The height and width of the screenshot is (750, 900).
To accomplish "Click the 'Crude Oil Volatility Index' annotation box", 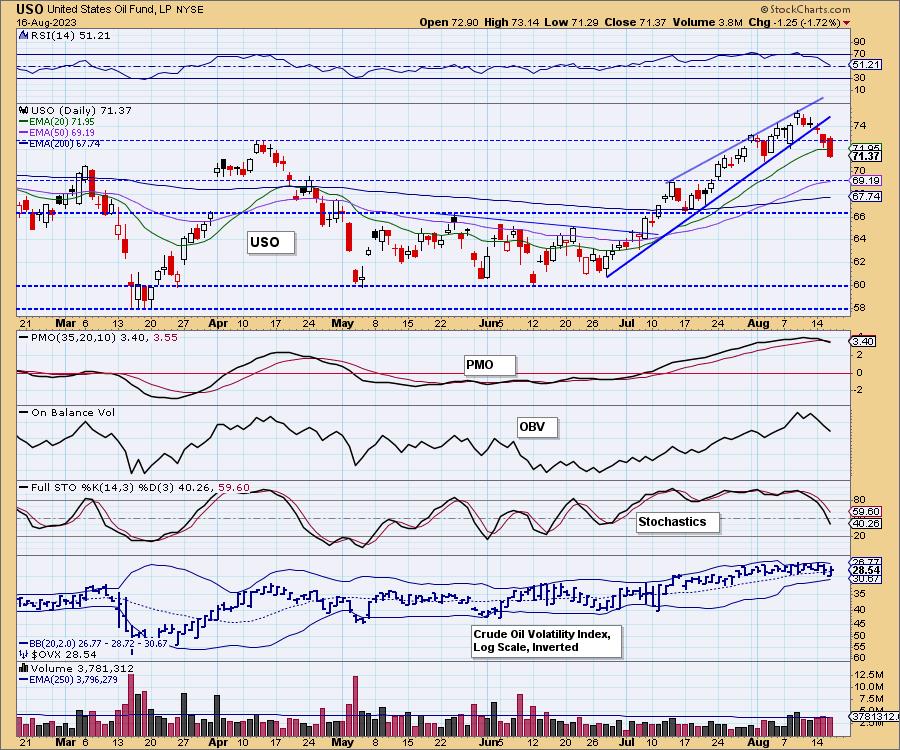I will coord(546,641).
